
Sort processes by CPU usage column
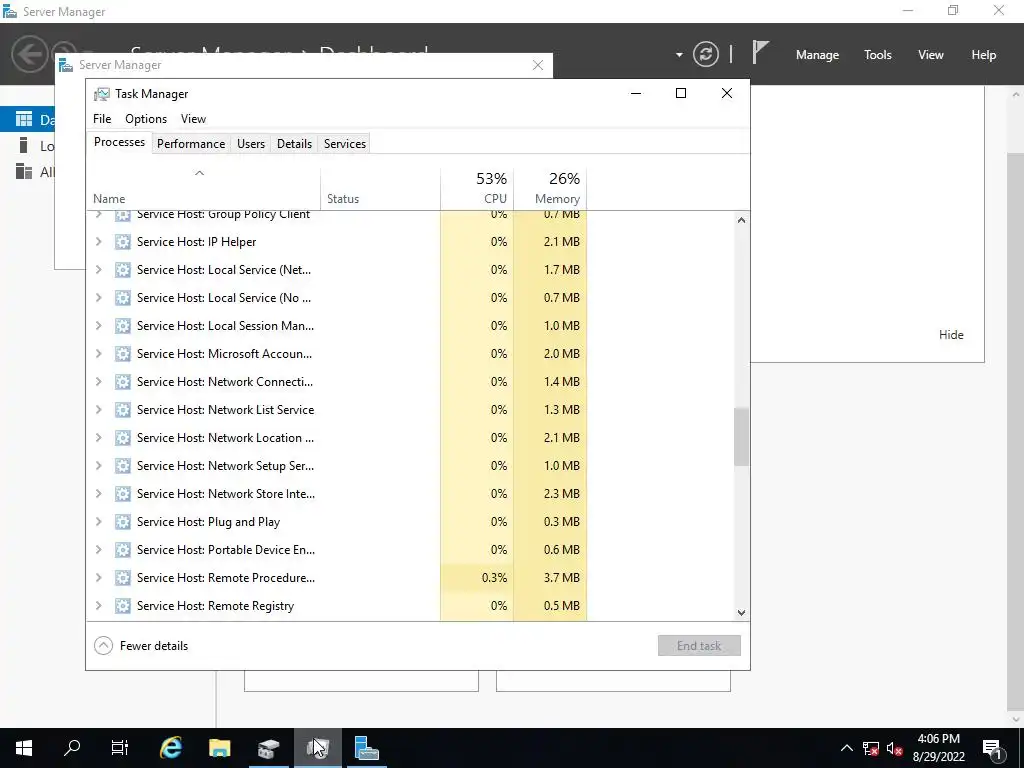tap(477, 189)
